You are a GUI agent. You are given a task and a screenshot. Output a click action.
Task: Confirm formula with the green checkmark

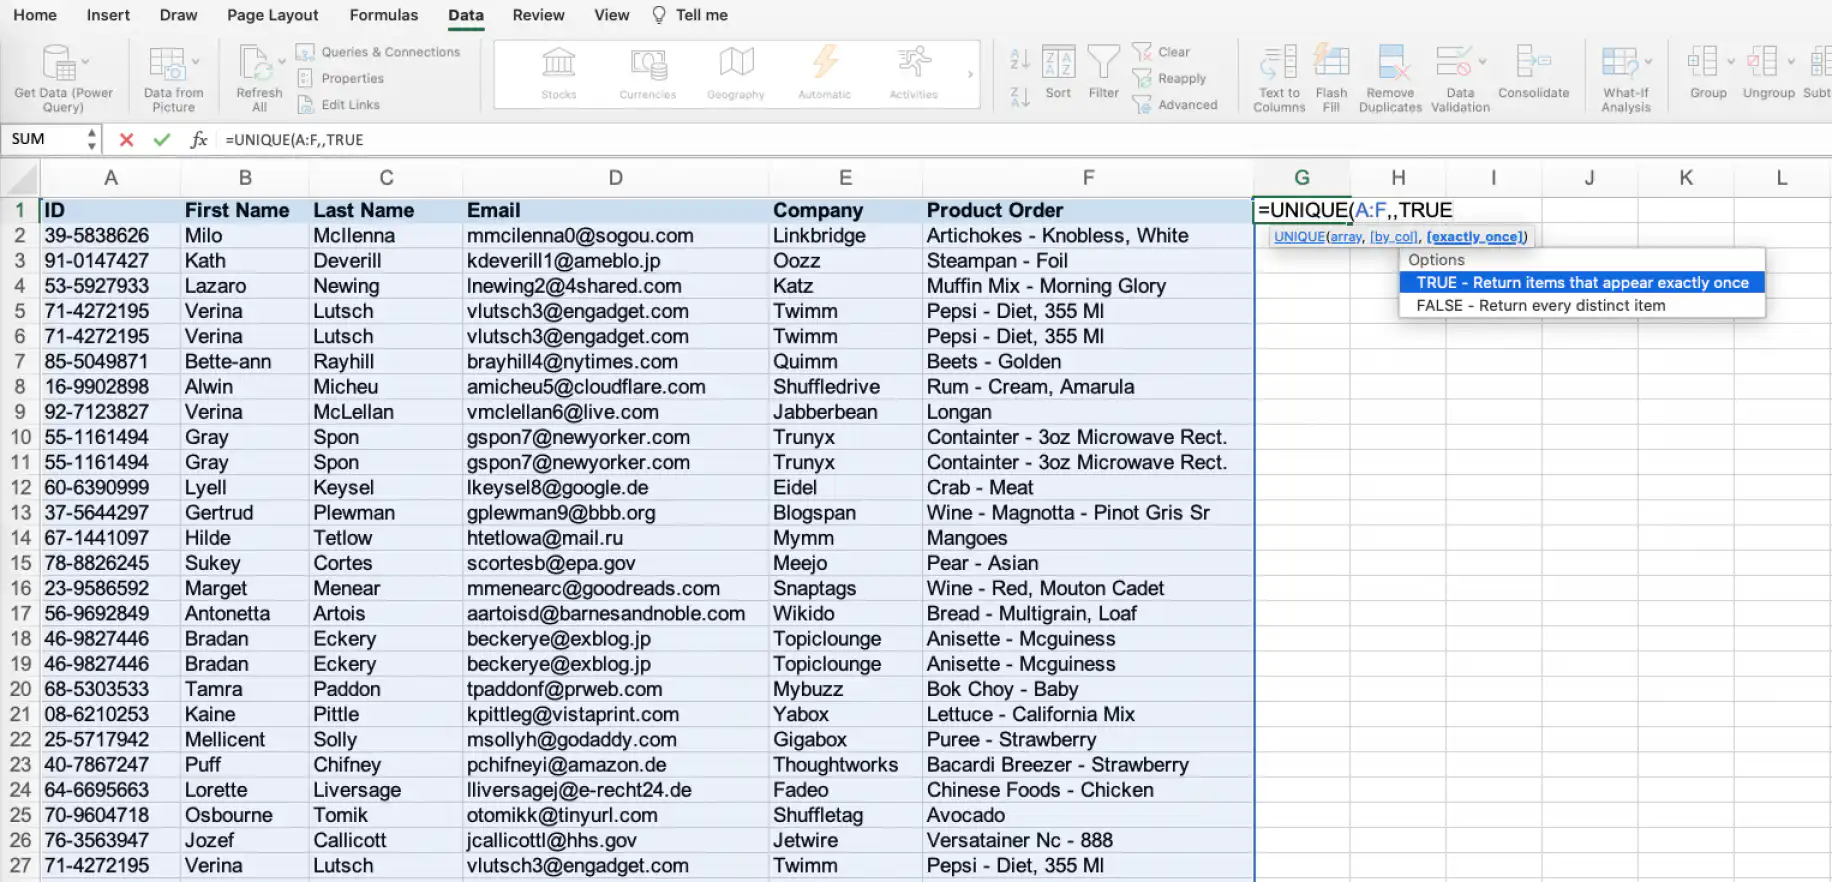pos(161,140)
